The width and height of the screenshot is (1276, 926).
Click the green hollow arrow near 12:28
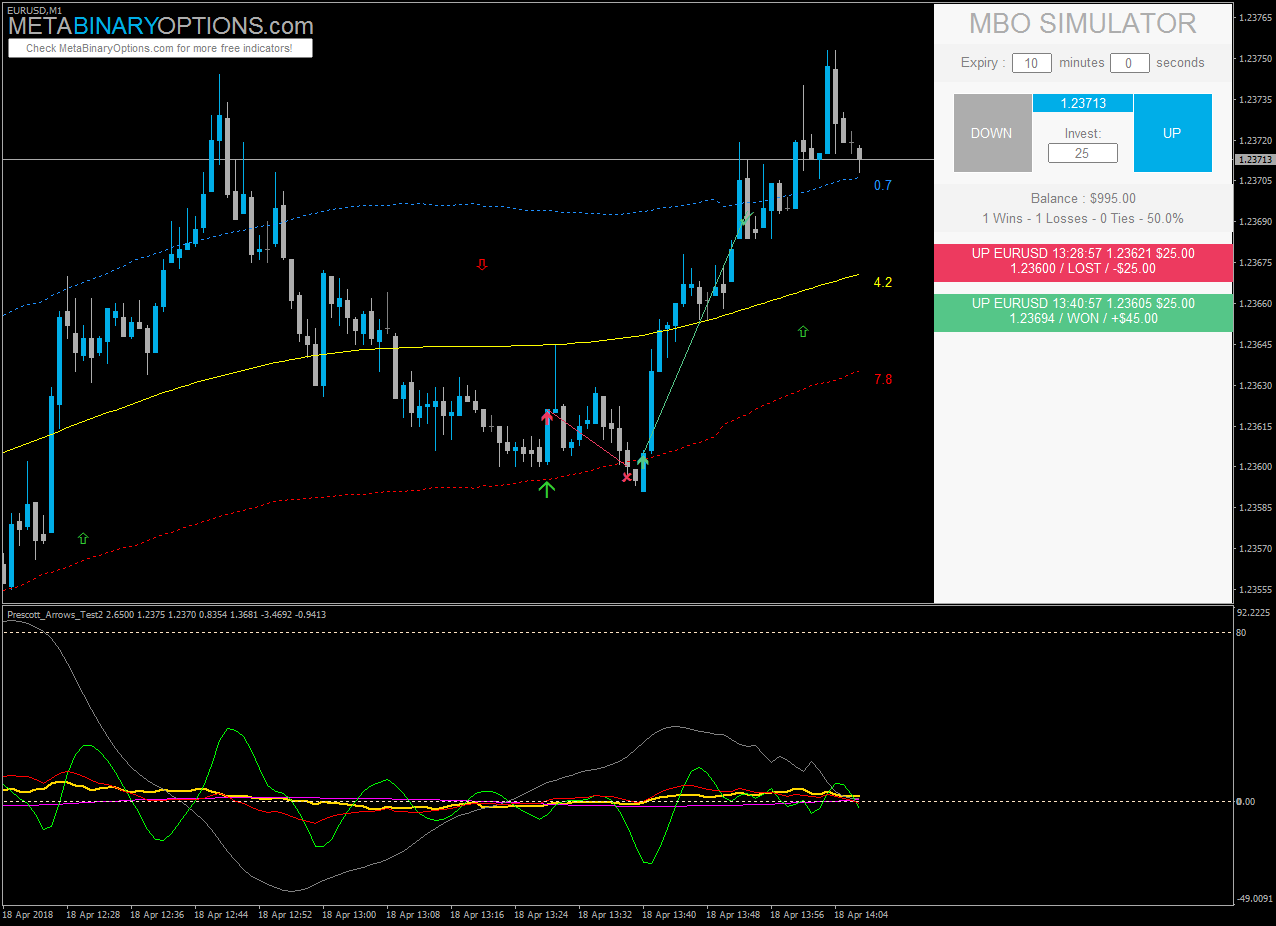point(83,538)
